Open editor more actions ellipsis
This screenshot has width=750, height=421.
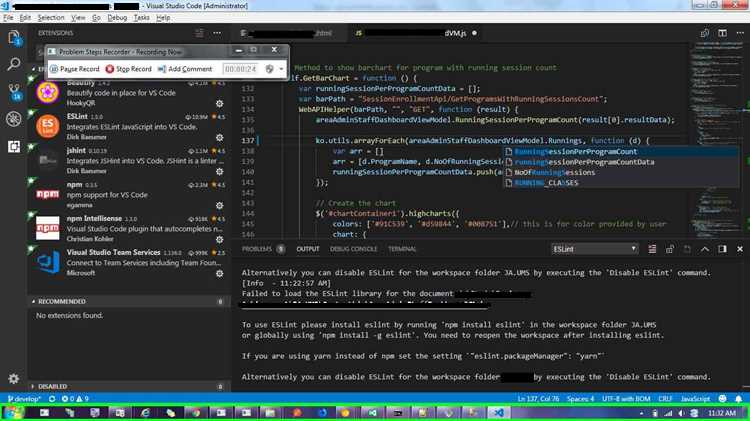tap(740, 33)
